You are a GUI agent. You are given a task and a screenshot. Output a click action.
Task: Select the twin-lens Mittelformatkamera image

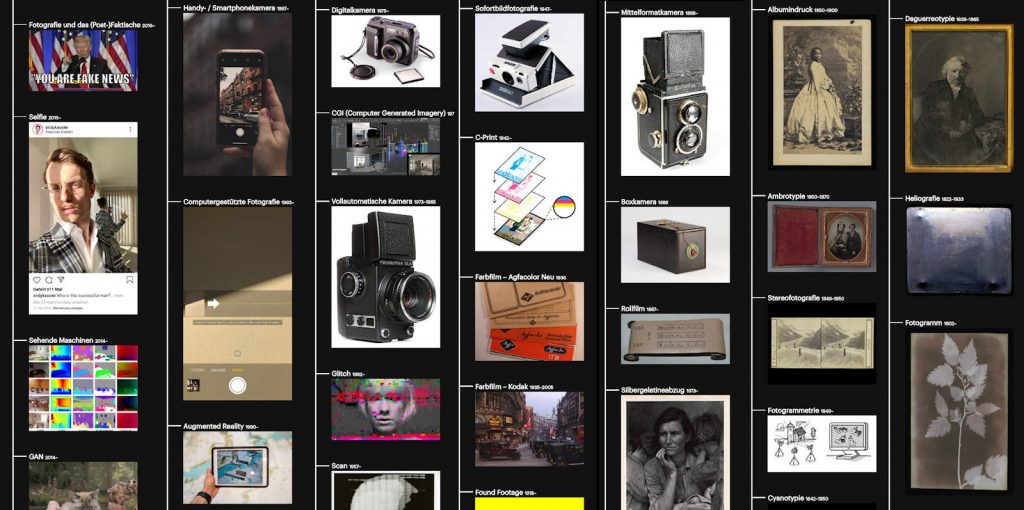point(675,97)
